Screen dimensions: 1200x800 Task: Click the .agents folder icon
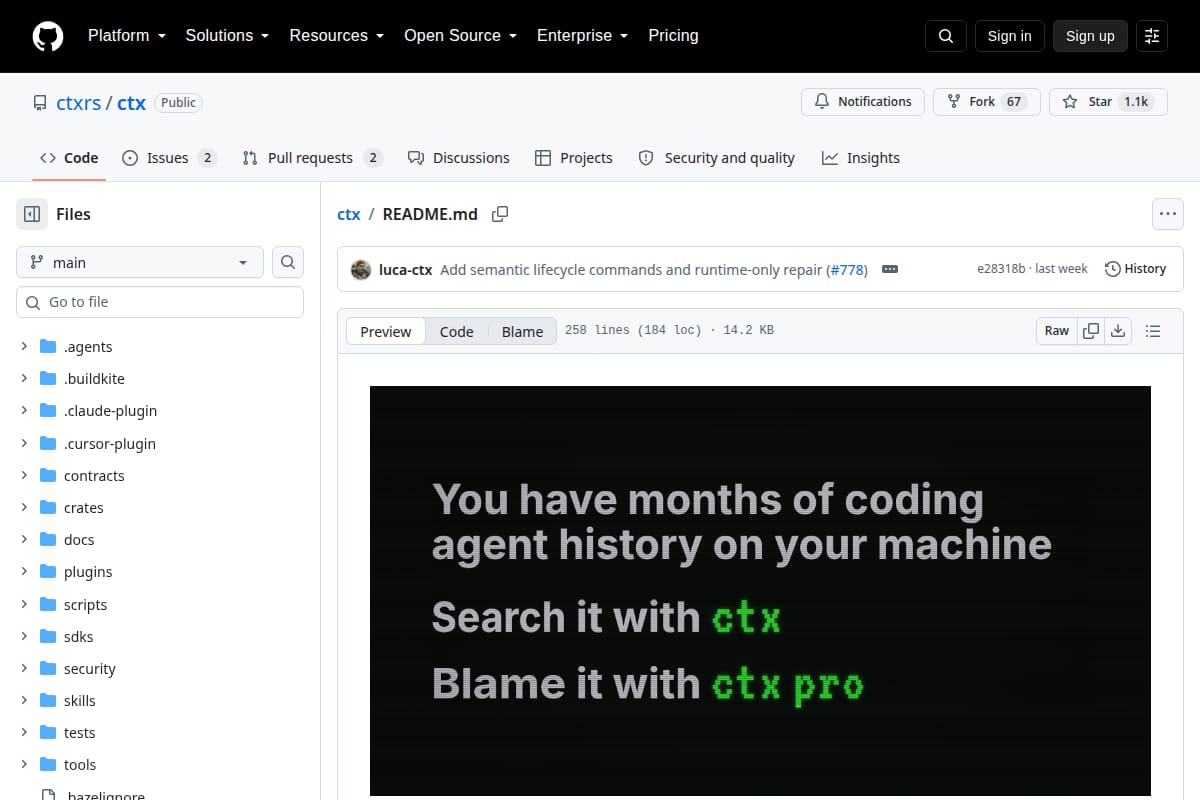point(48,347)
